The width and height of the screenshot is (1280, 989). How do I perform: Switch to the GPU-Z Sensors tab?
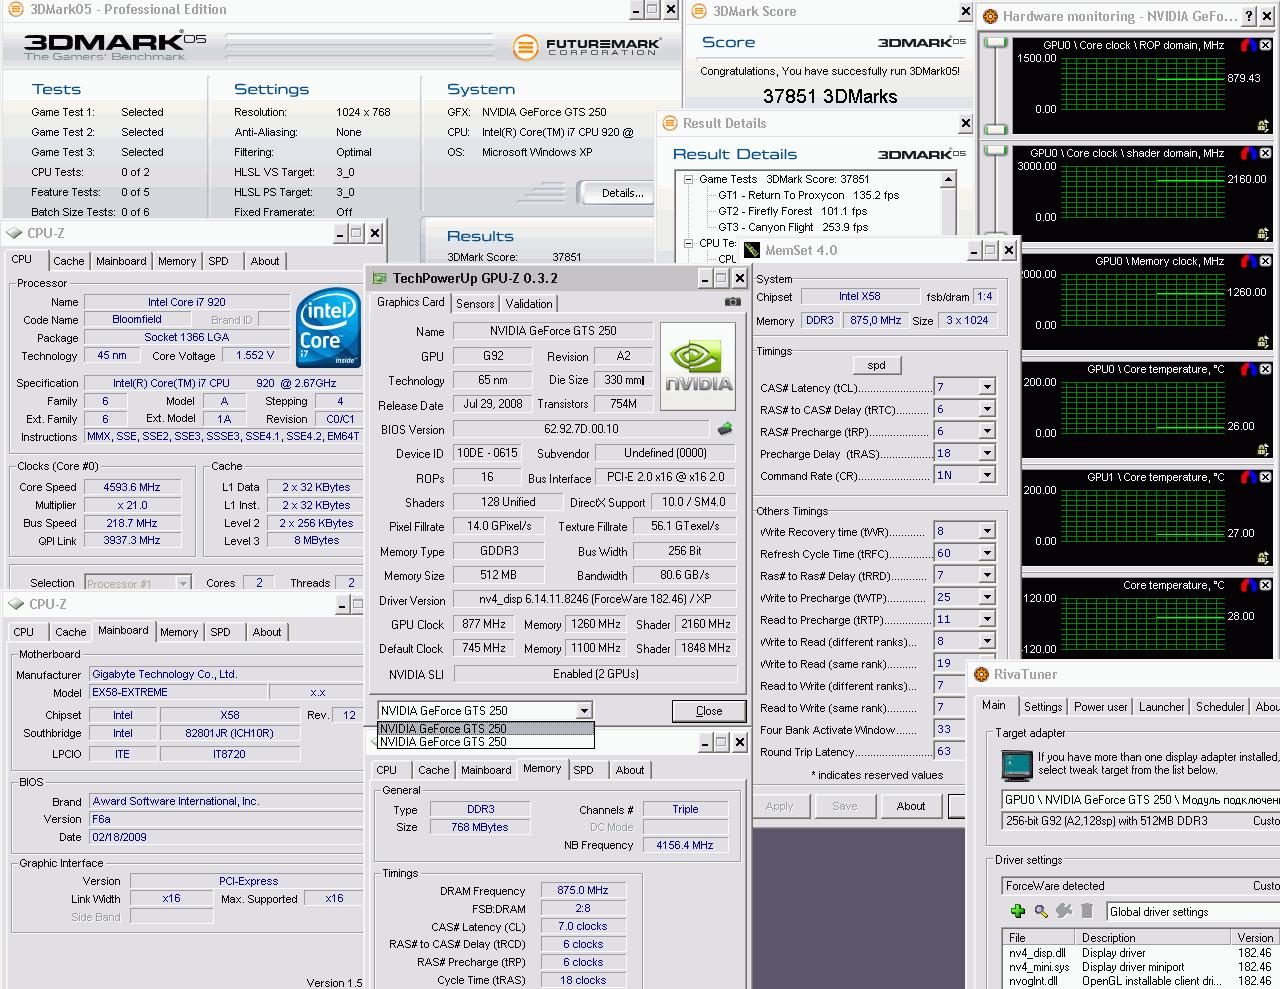(475, 304)
